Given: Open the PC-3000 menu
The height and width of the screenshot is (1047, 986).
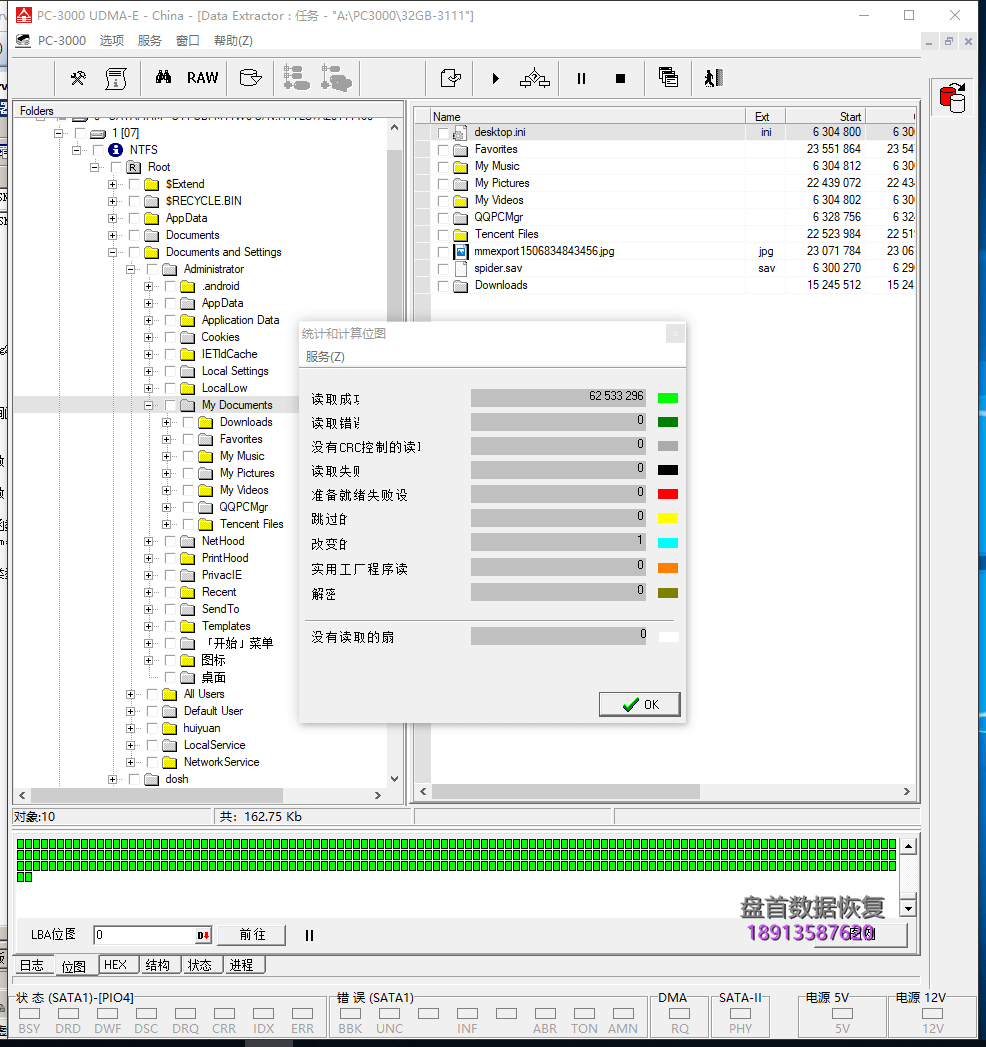Looking at the screenshot, I should pos(62,41).
